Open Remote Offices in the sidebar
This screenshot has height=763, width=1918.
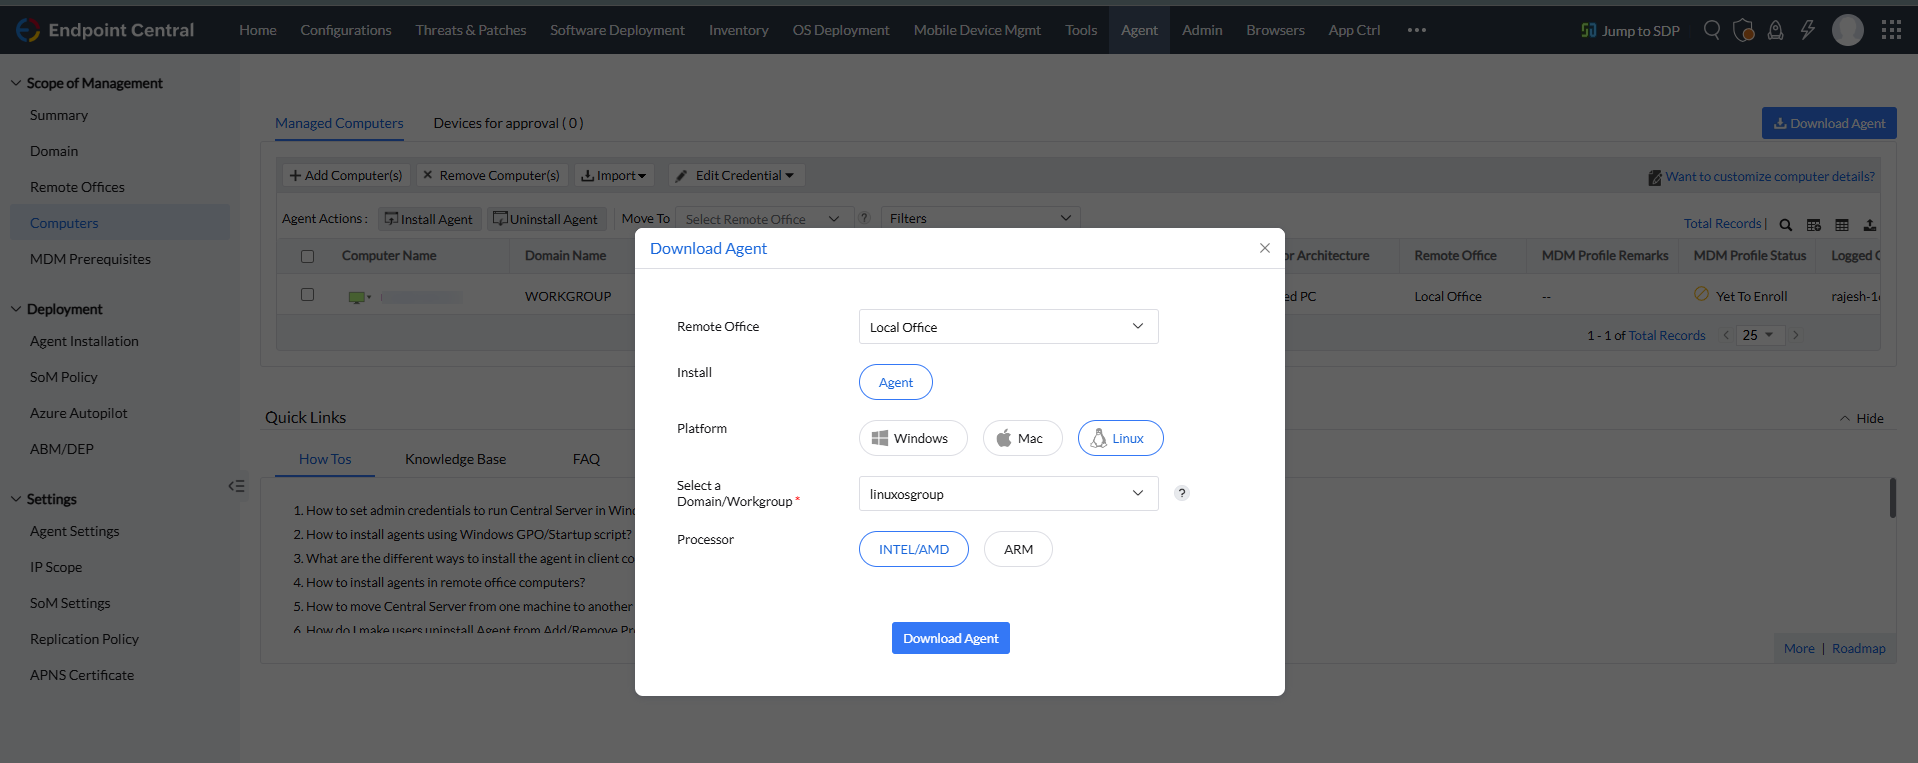point(77,187)
